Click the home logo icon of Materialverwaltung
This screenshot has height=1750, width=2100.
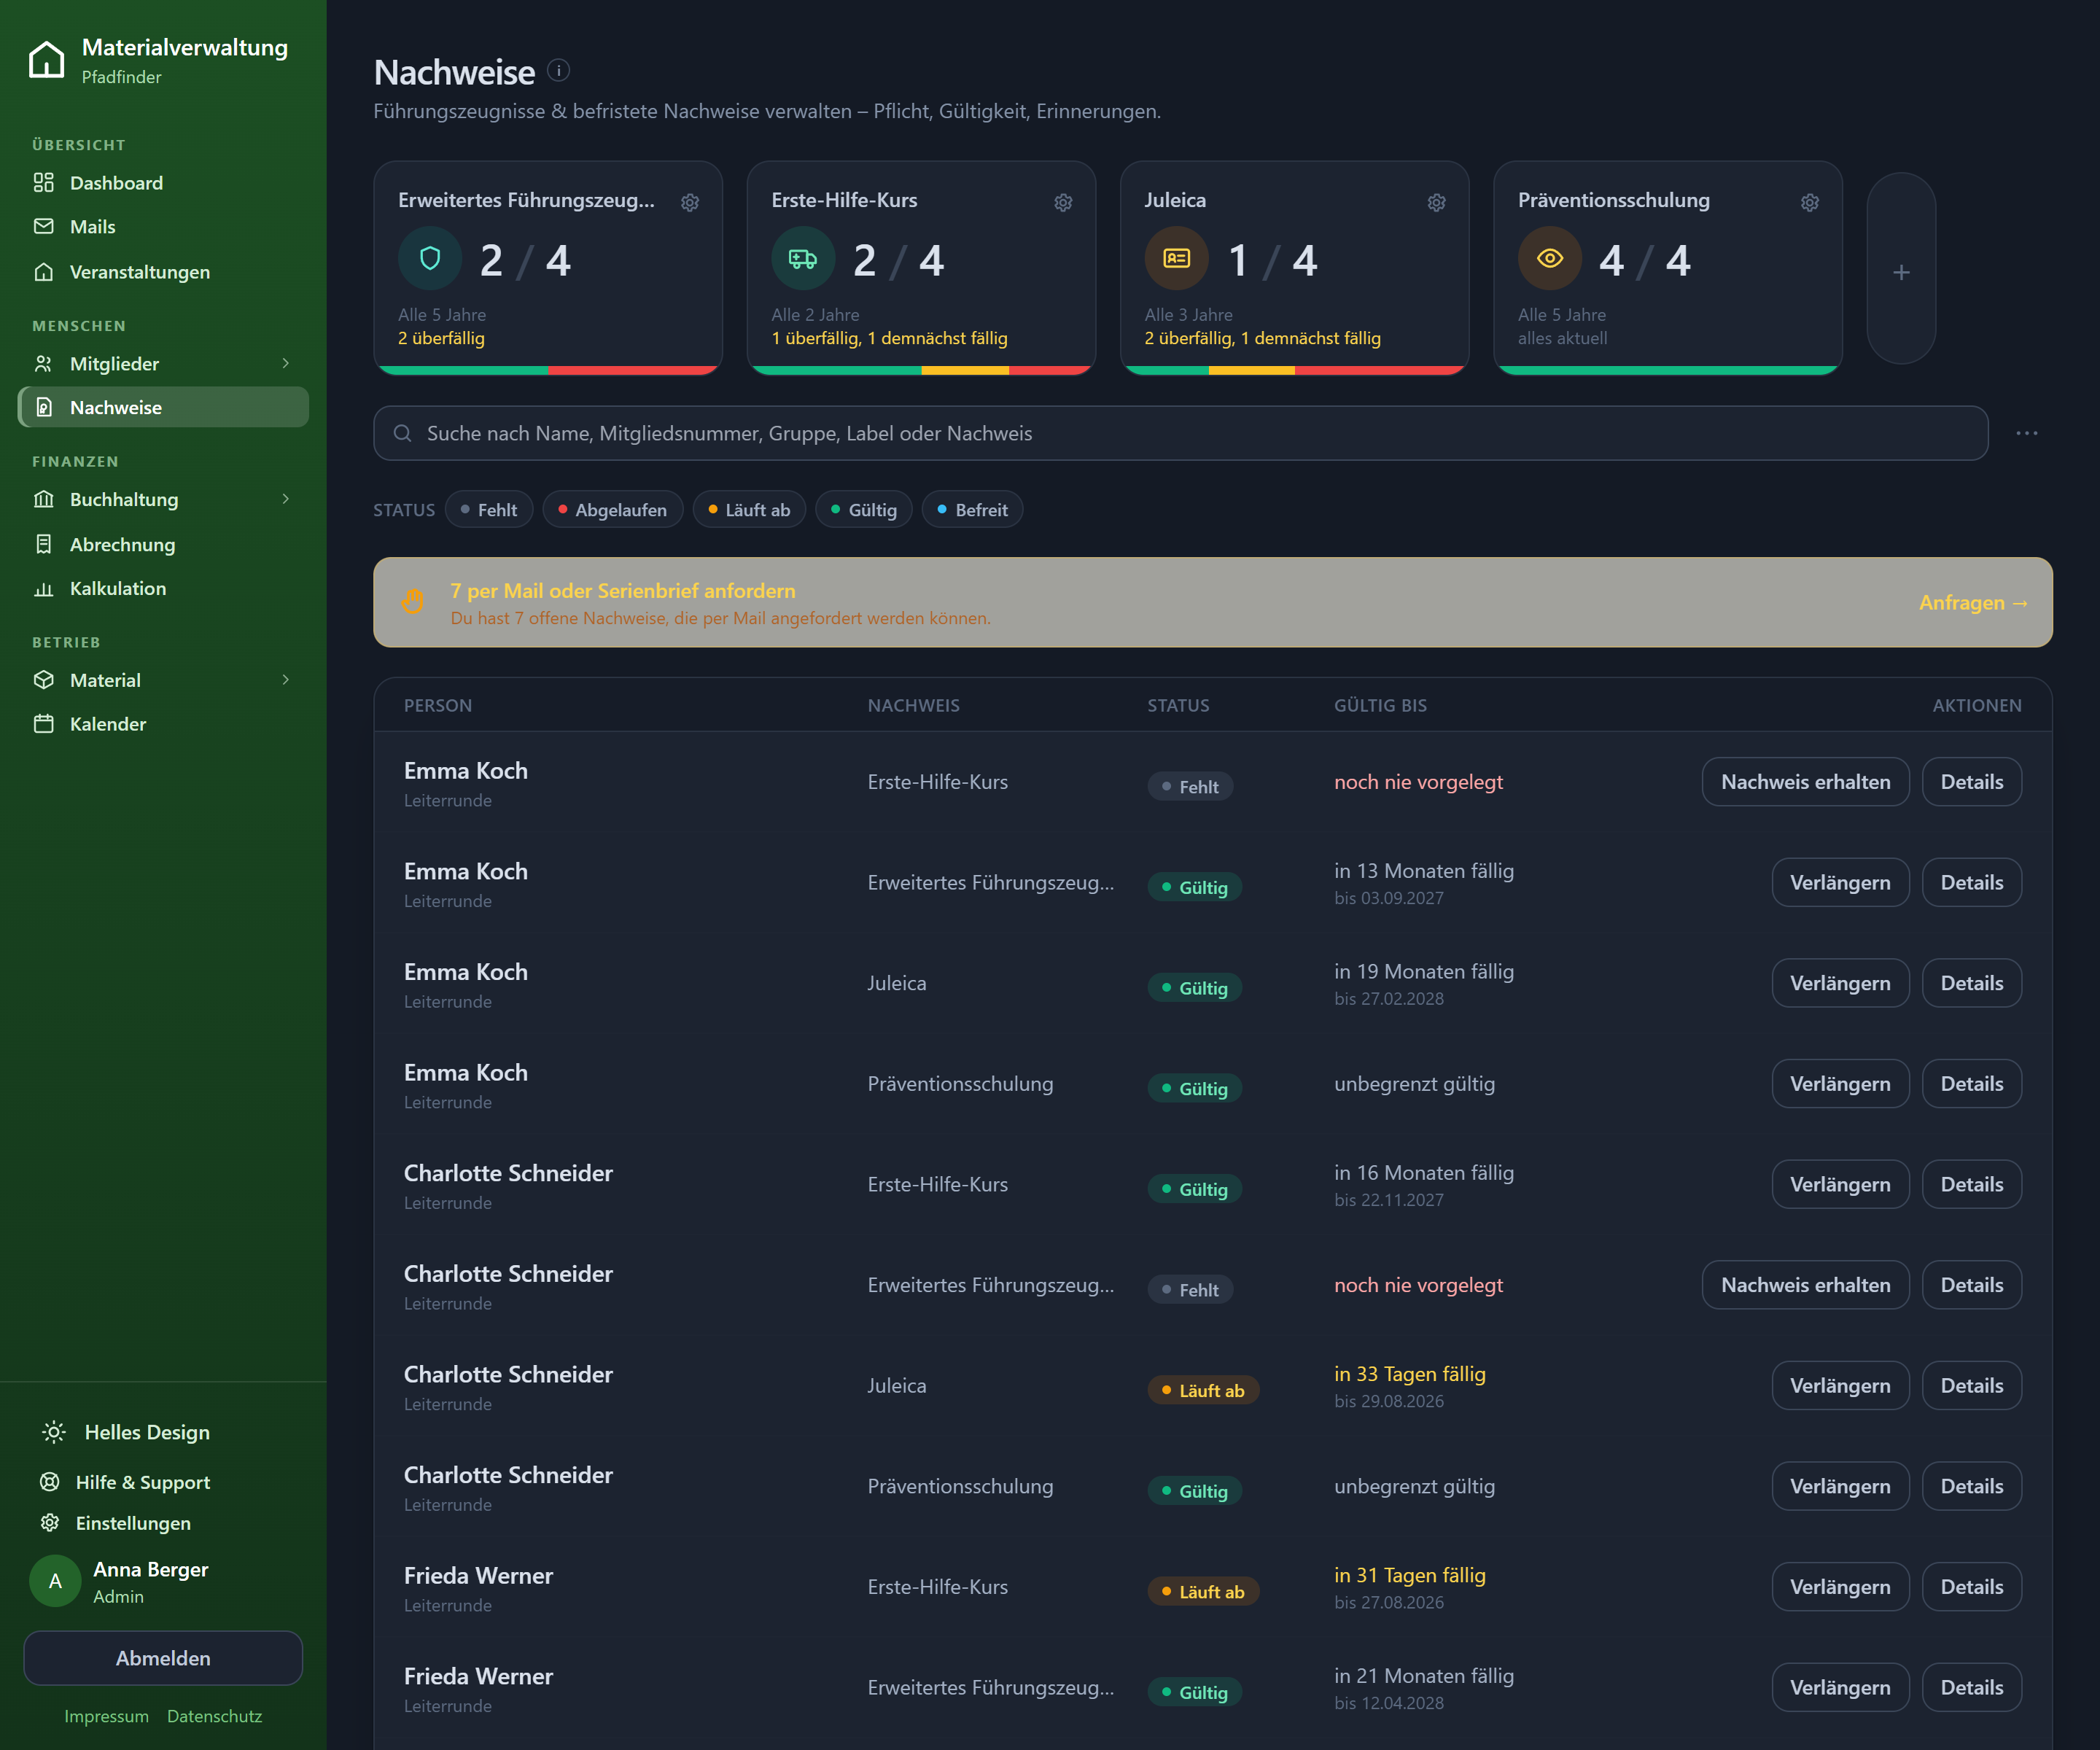[x=47, y=59]
